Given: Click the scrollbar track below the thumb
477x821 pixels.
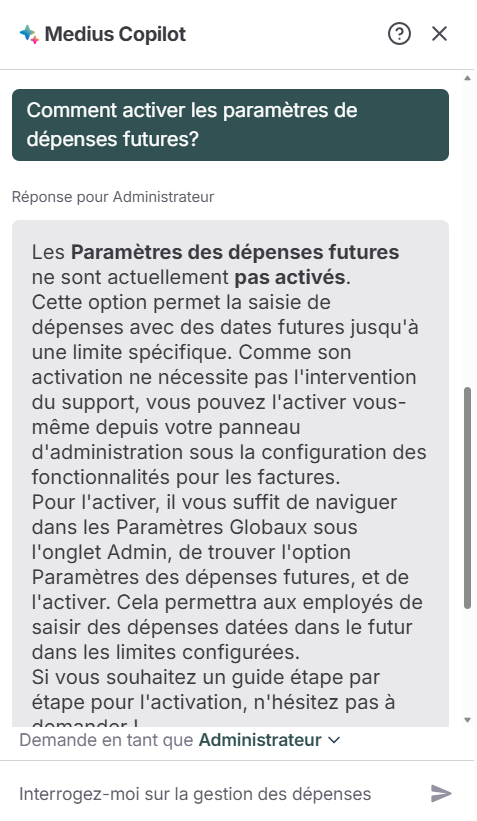Looking at the screenshot, I should (468, 660).
